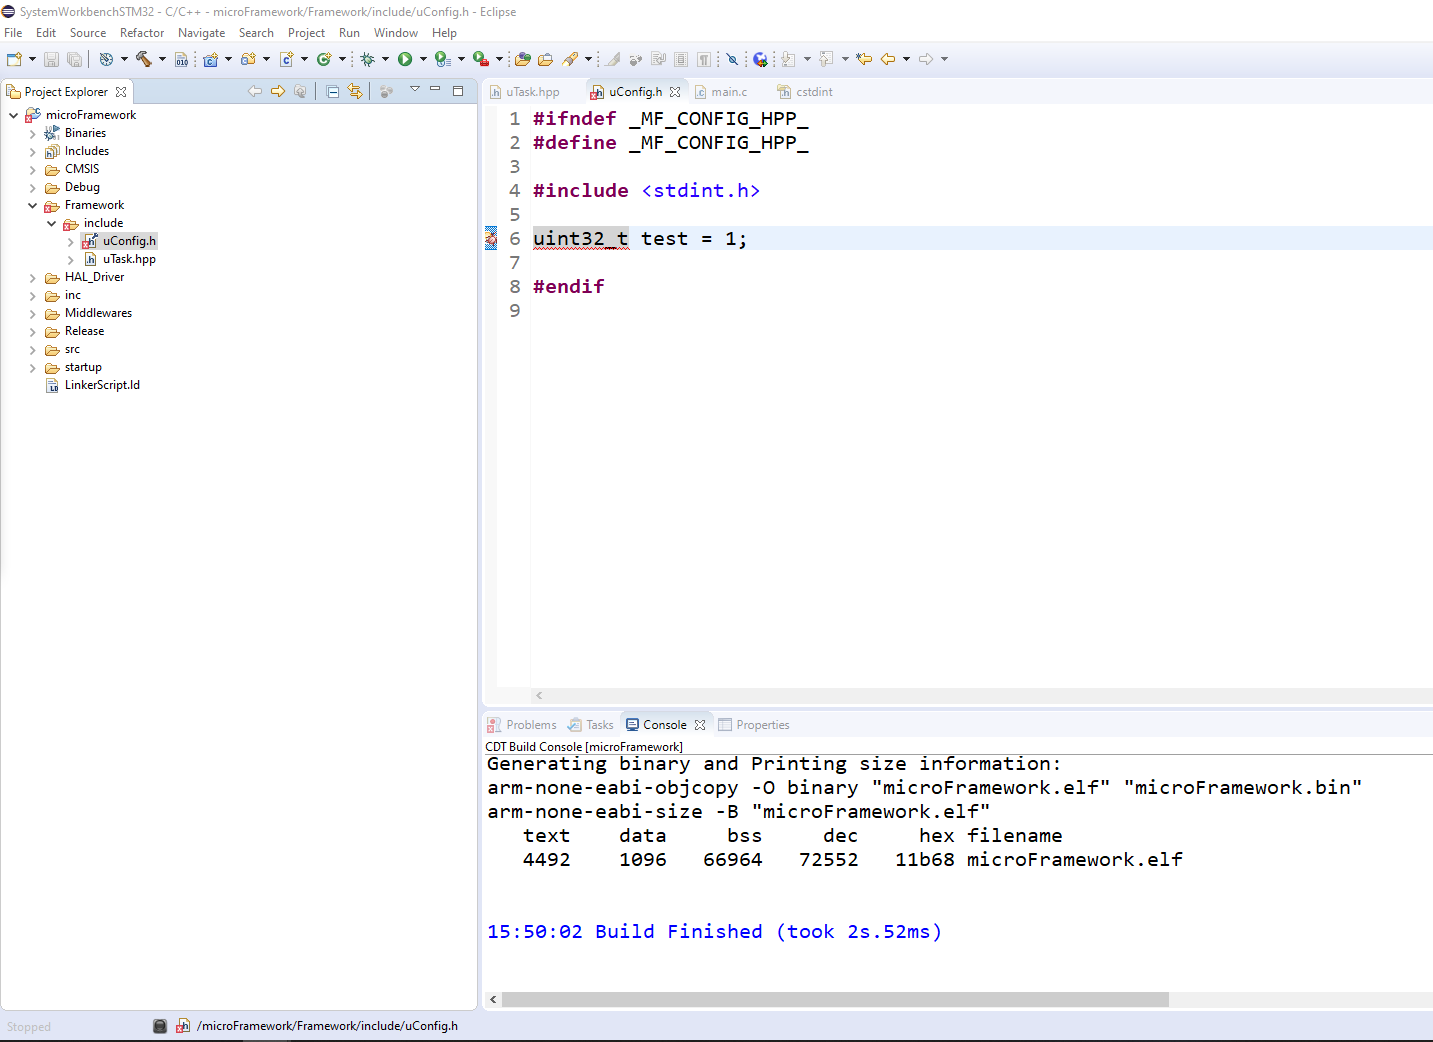This screenshot has height=1042, width=1433.
Task: Click the New C/C++ Project icon
Action: click(210, 59)
